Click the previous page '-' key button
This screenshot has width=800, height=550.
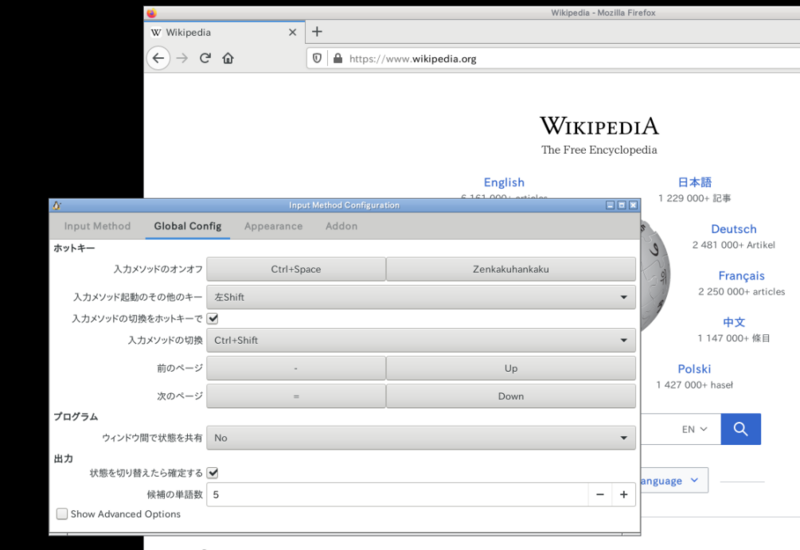pos(296,368)
